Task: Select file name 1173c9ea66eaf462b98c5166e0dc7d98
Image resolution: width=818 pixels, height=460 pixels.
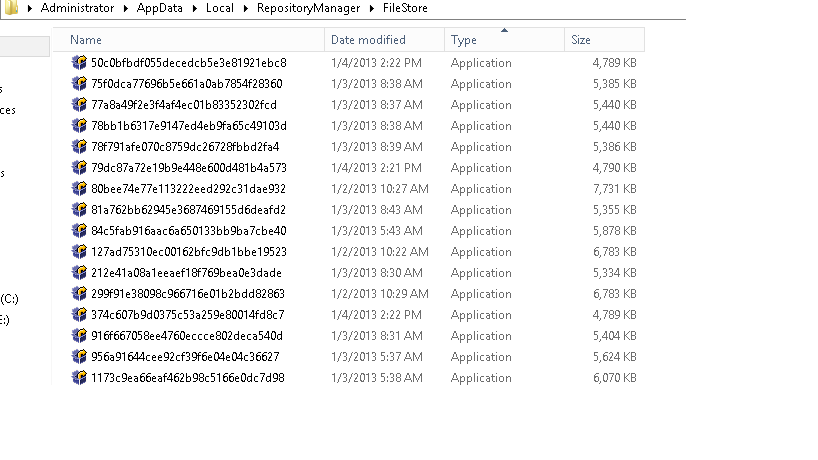Action: pos(188,378)
